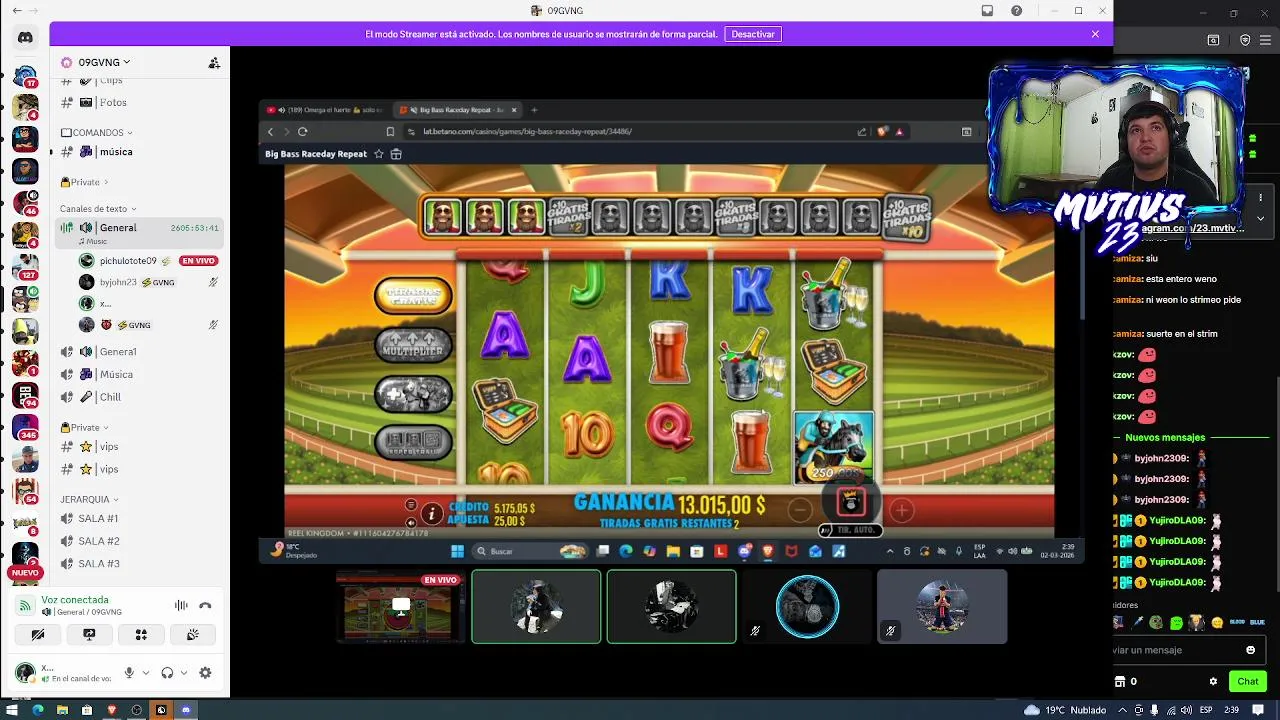Collapse the Canales de texto category

pyautogui.click(x=97, y=209)
